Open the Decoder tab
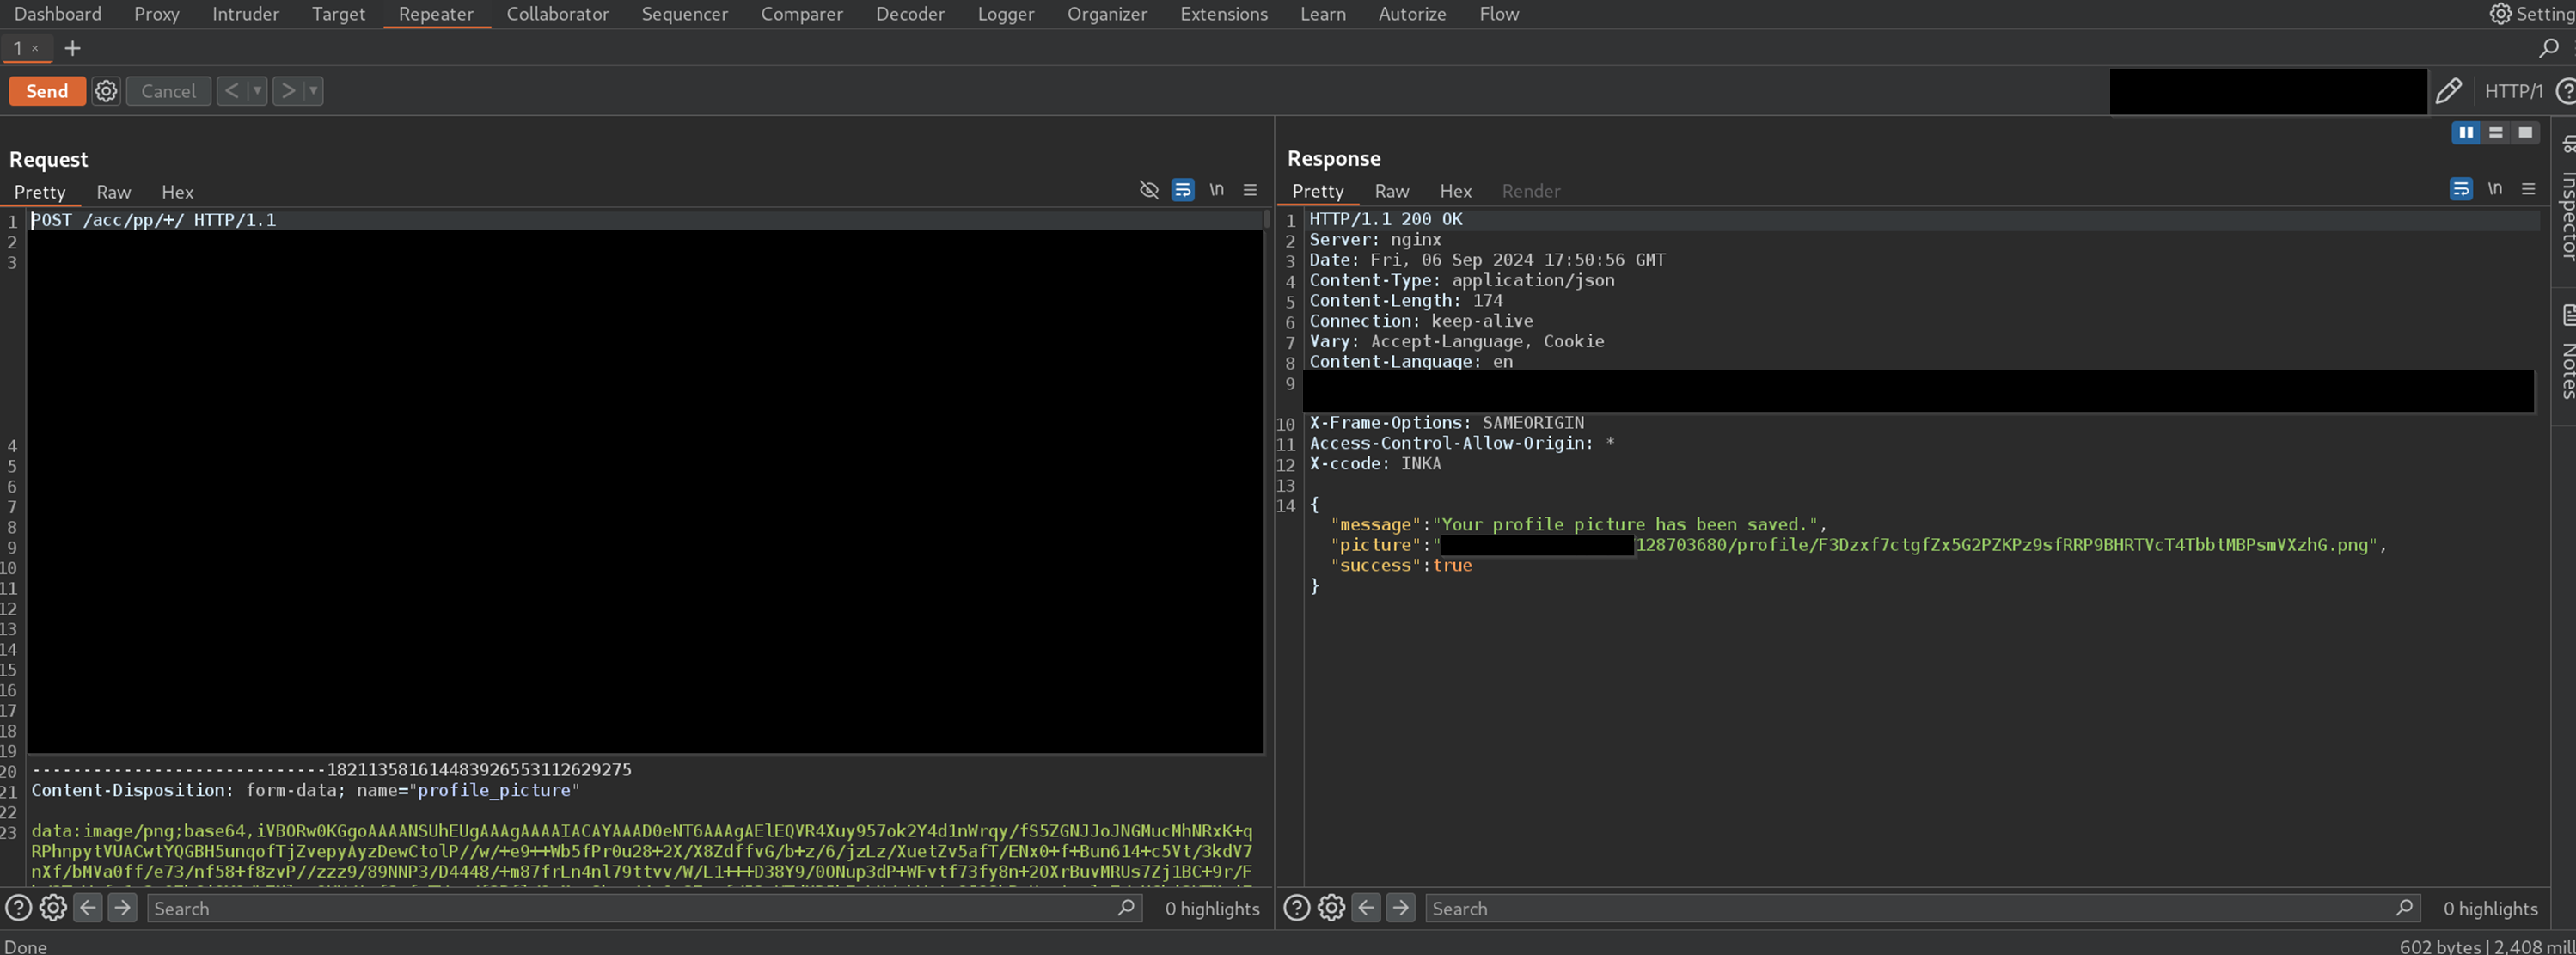 (x=909, y=14)
